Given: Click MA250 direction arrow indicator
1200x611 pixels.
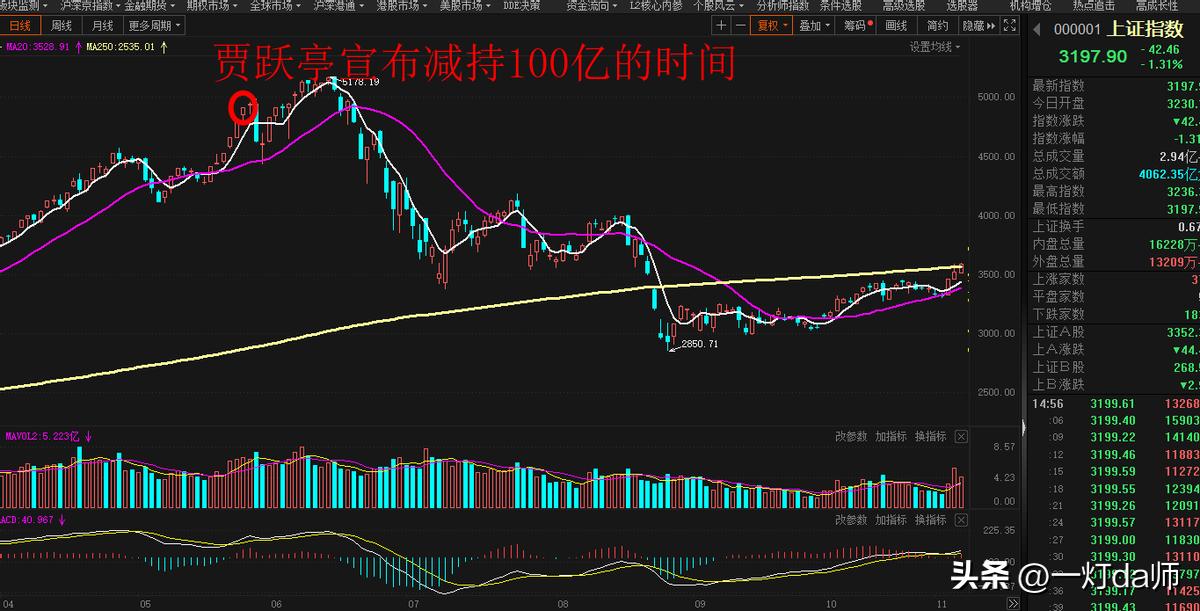Looking at the screenshot, I should click(x=163, y=46).
